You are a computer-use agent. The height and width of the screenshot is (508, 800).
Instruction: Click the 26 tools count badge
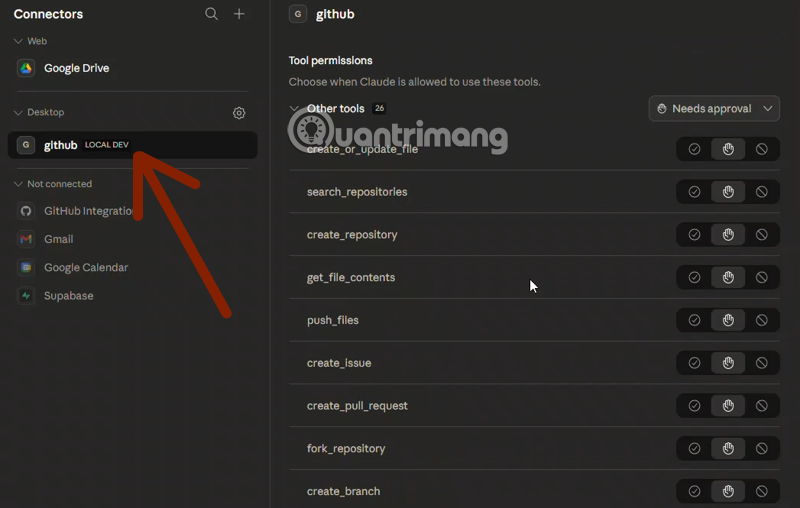(x=379, y=109)
